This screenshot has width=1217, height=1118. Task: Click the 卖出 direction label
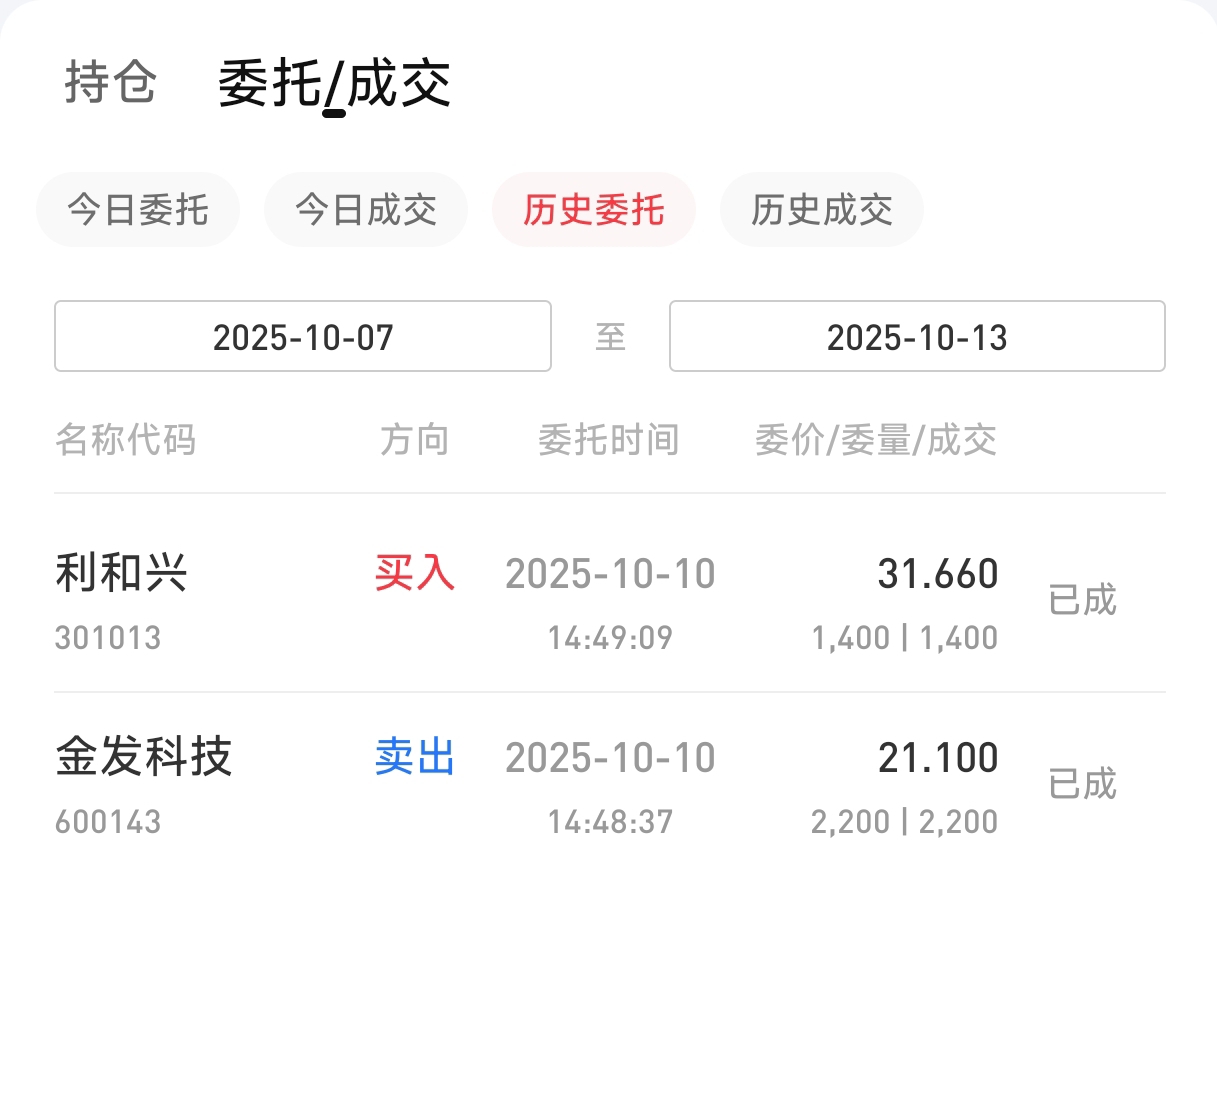pos(415,758)
